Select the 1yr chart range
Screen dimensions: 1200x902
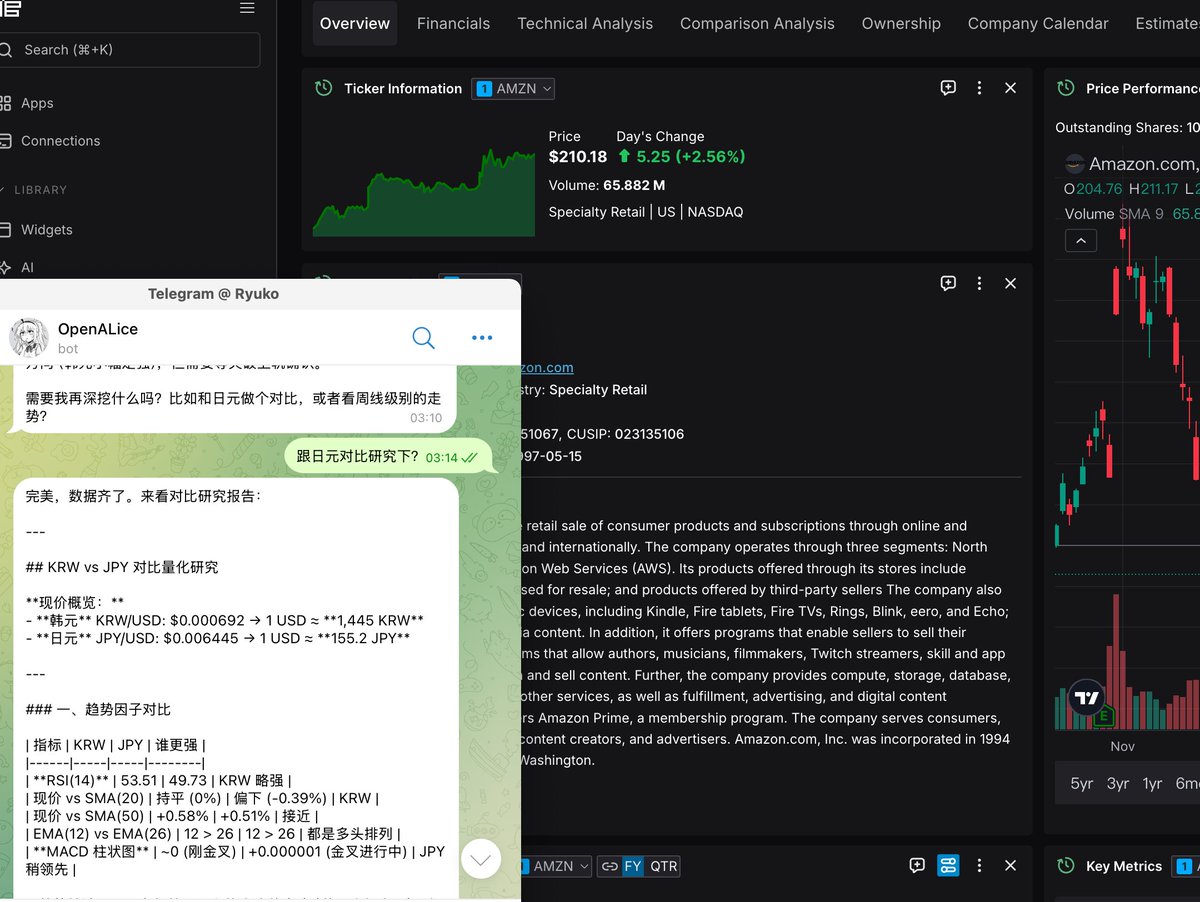pos(1152,783)
